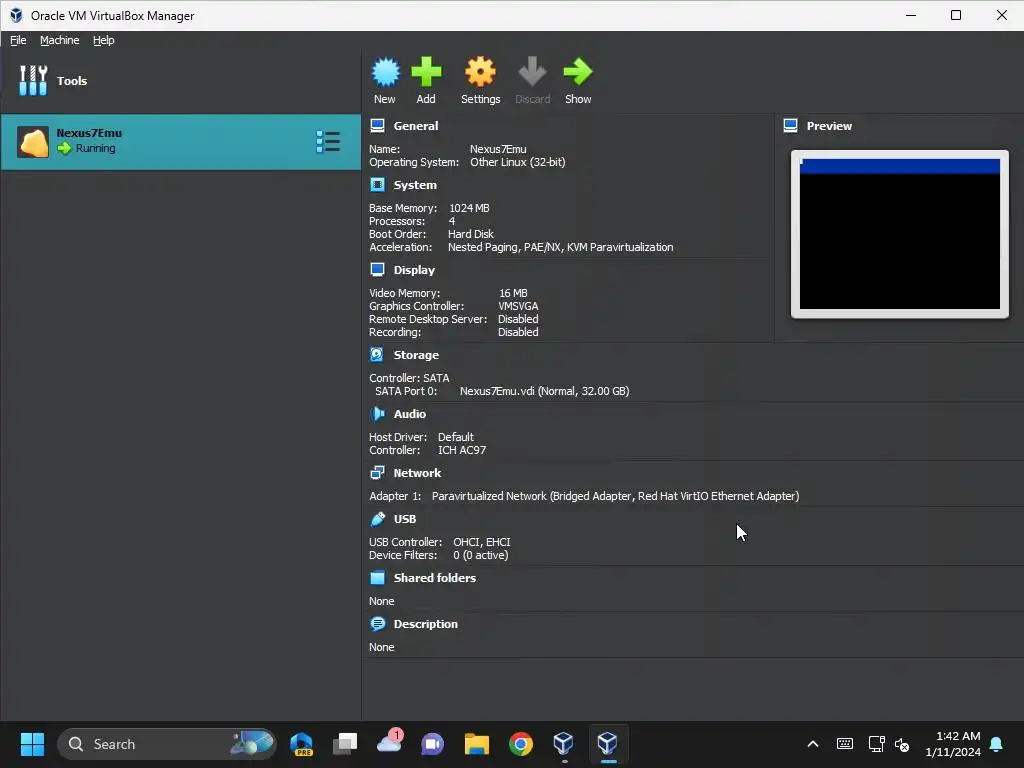Open the File menu

(18, 40)
